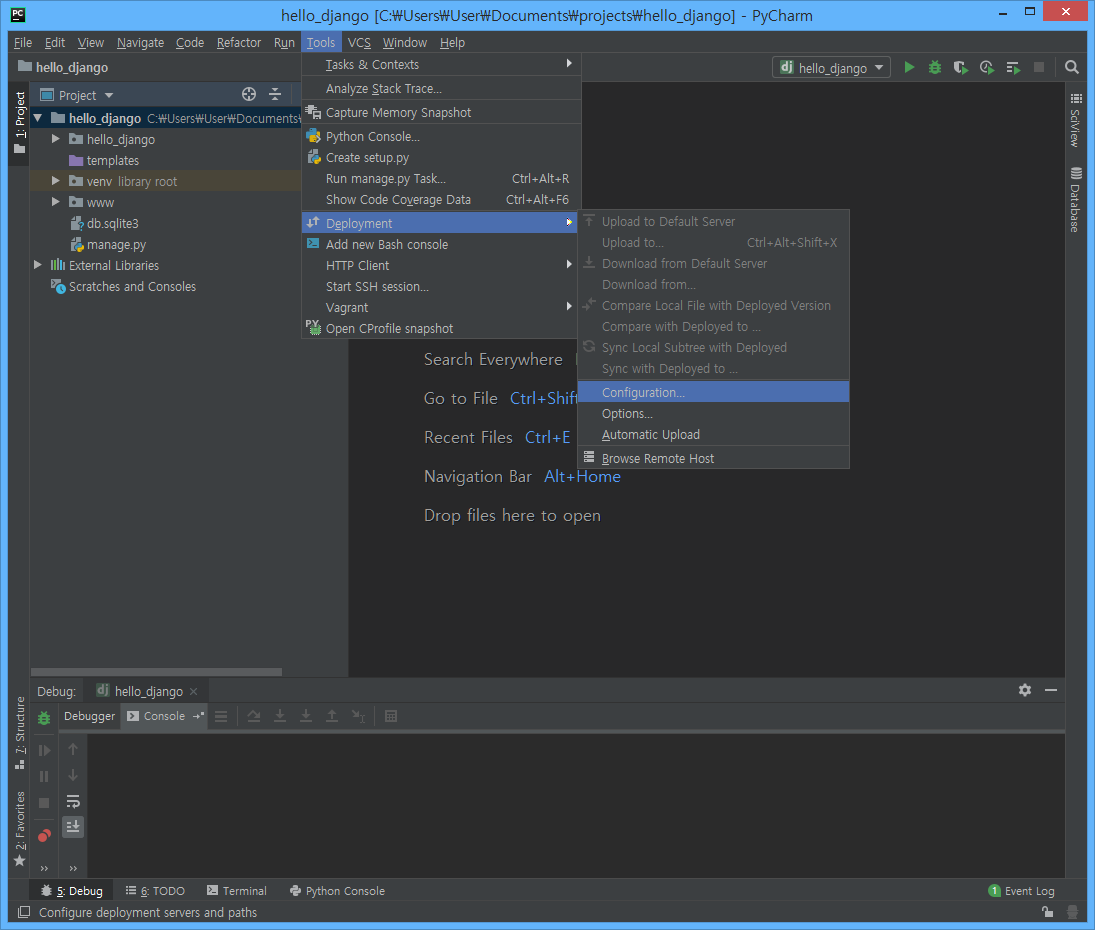
Task: Toggle the SciView tool window
Action: 1075,119
